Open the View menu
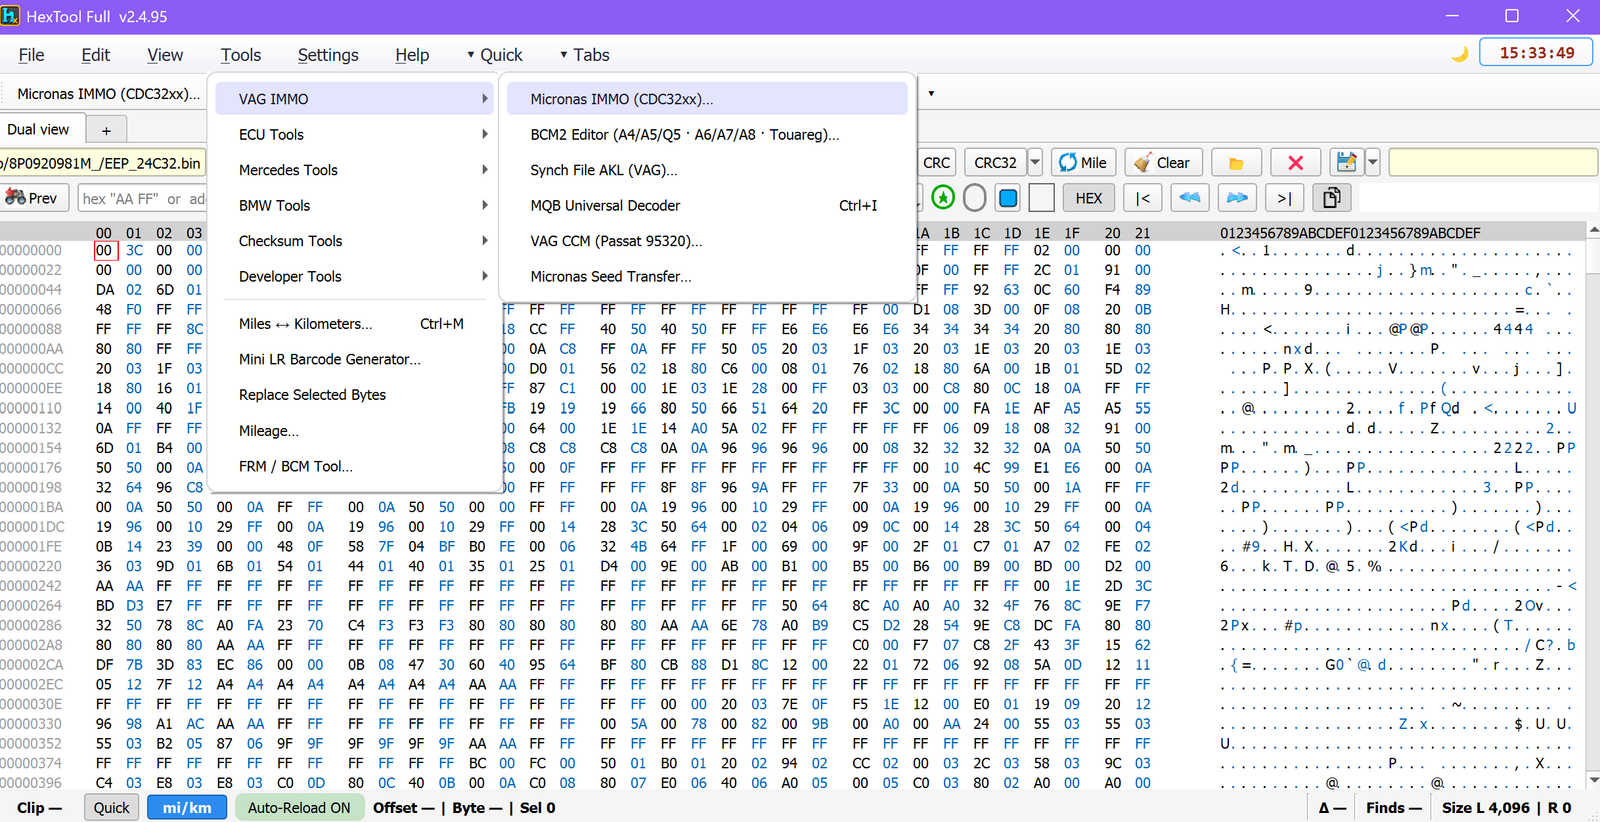Viewport: 1600px width, 822px height. pyautogui.click(x=165, y=55)
